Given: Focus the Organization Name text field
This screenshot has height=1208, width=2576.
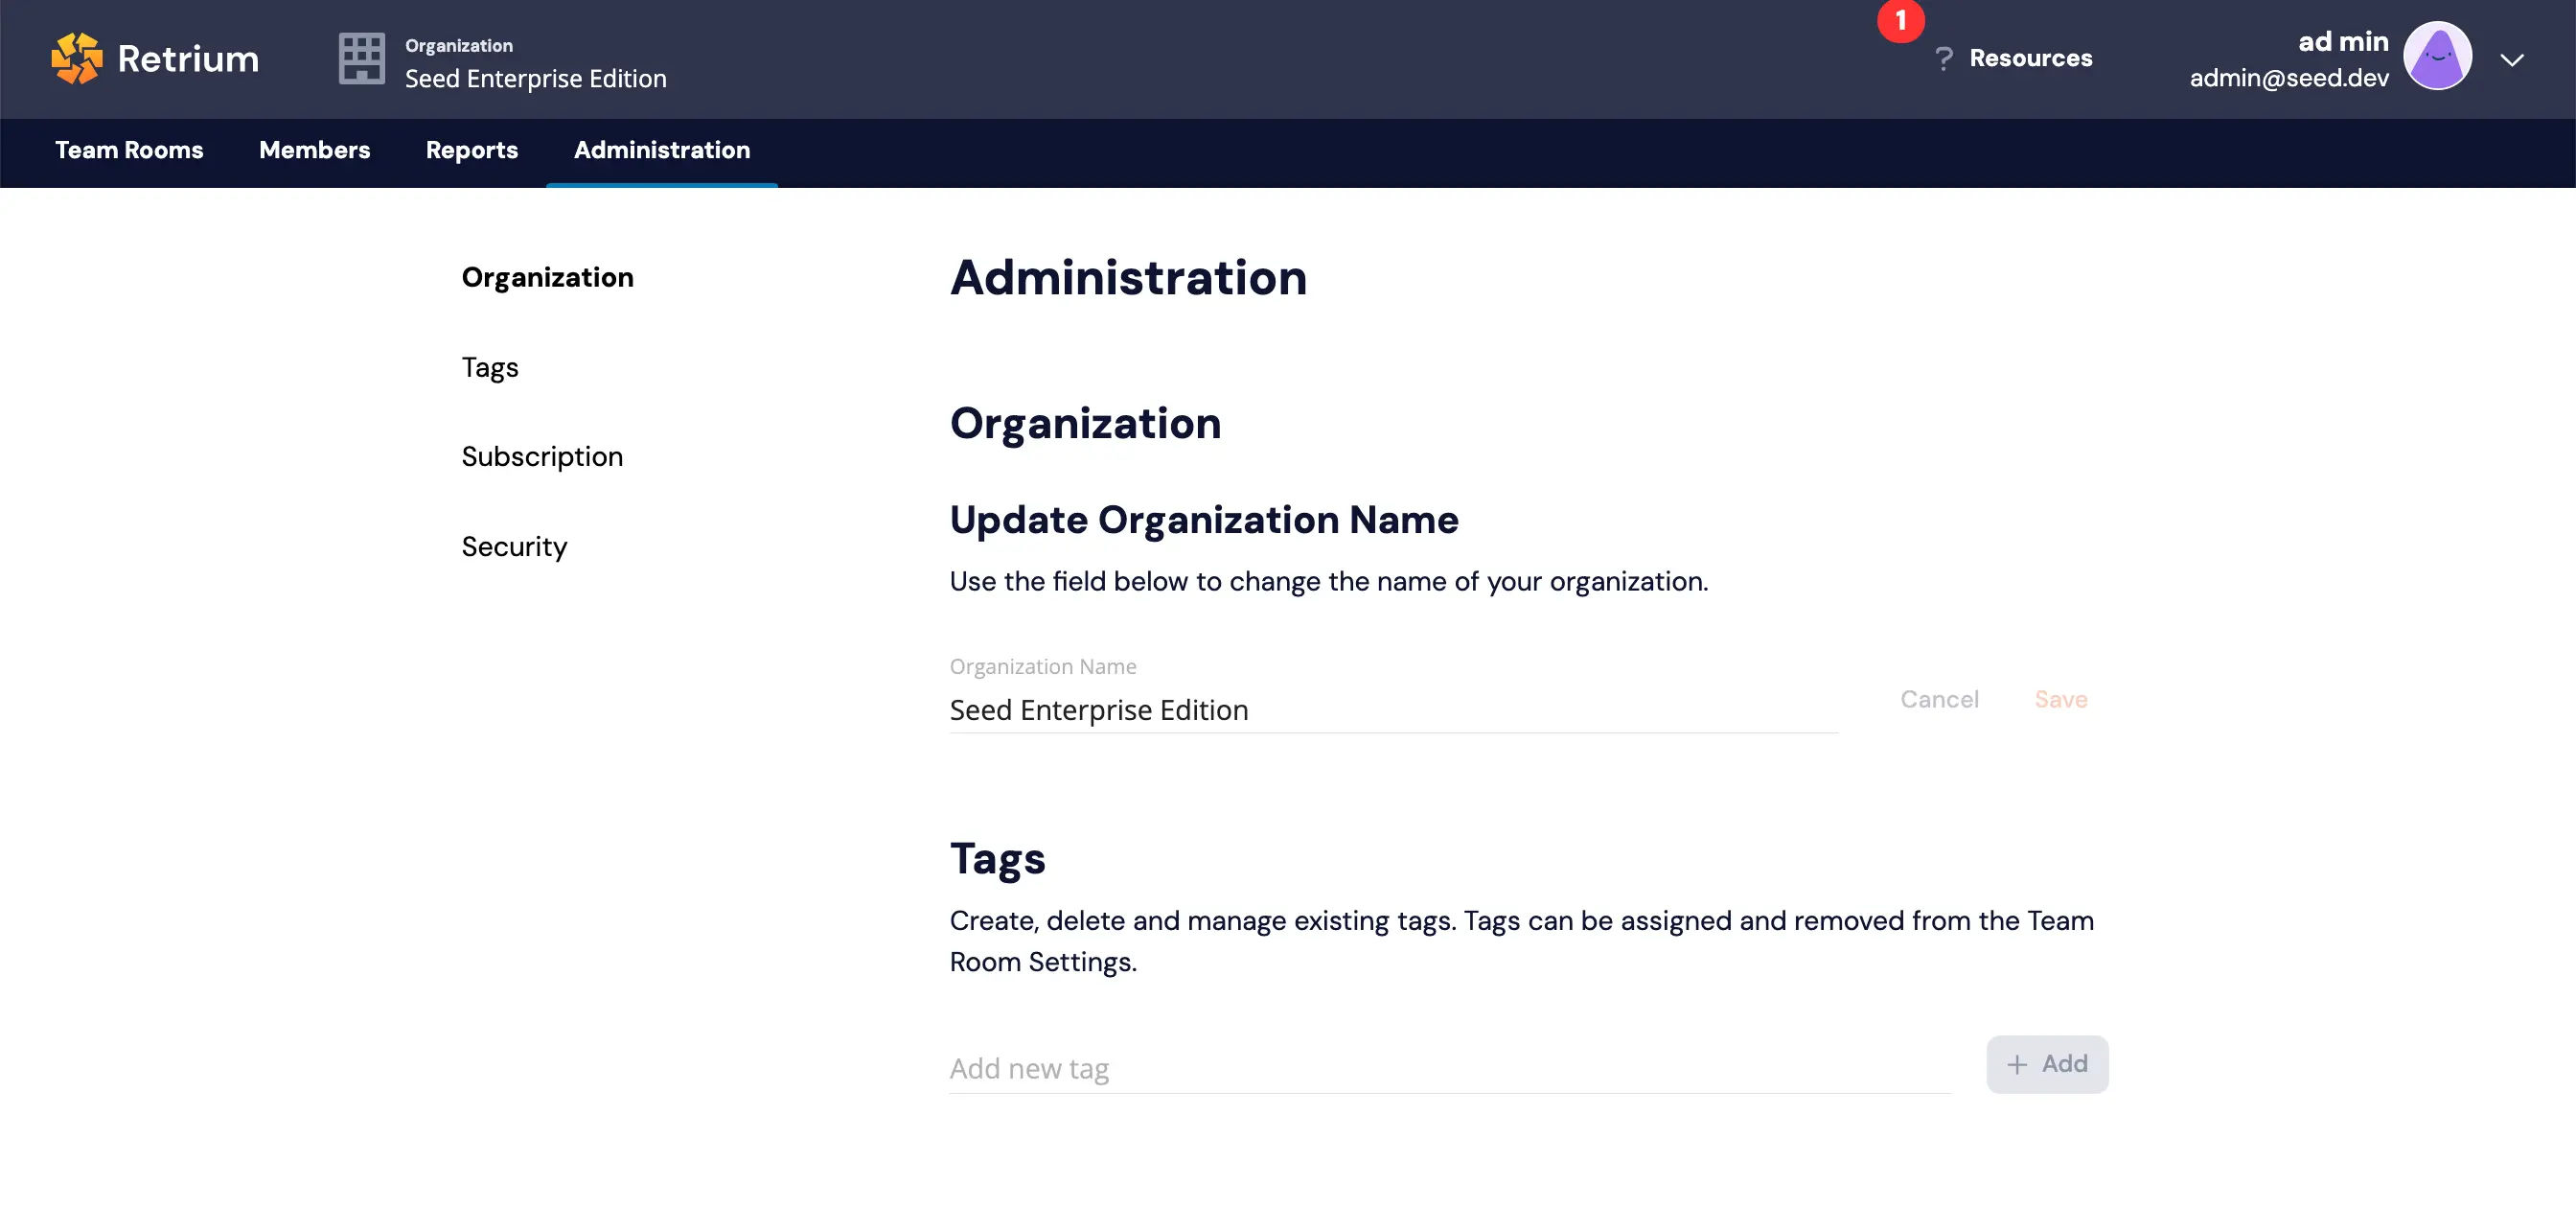Looking at the screenshot, I should pyautogui.click(x=1392, y=710).
